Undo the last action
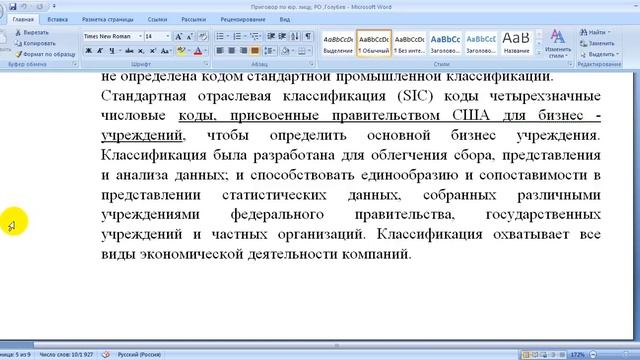 pyautogui.click(x=24, y=7)
